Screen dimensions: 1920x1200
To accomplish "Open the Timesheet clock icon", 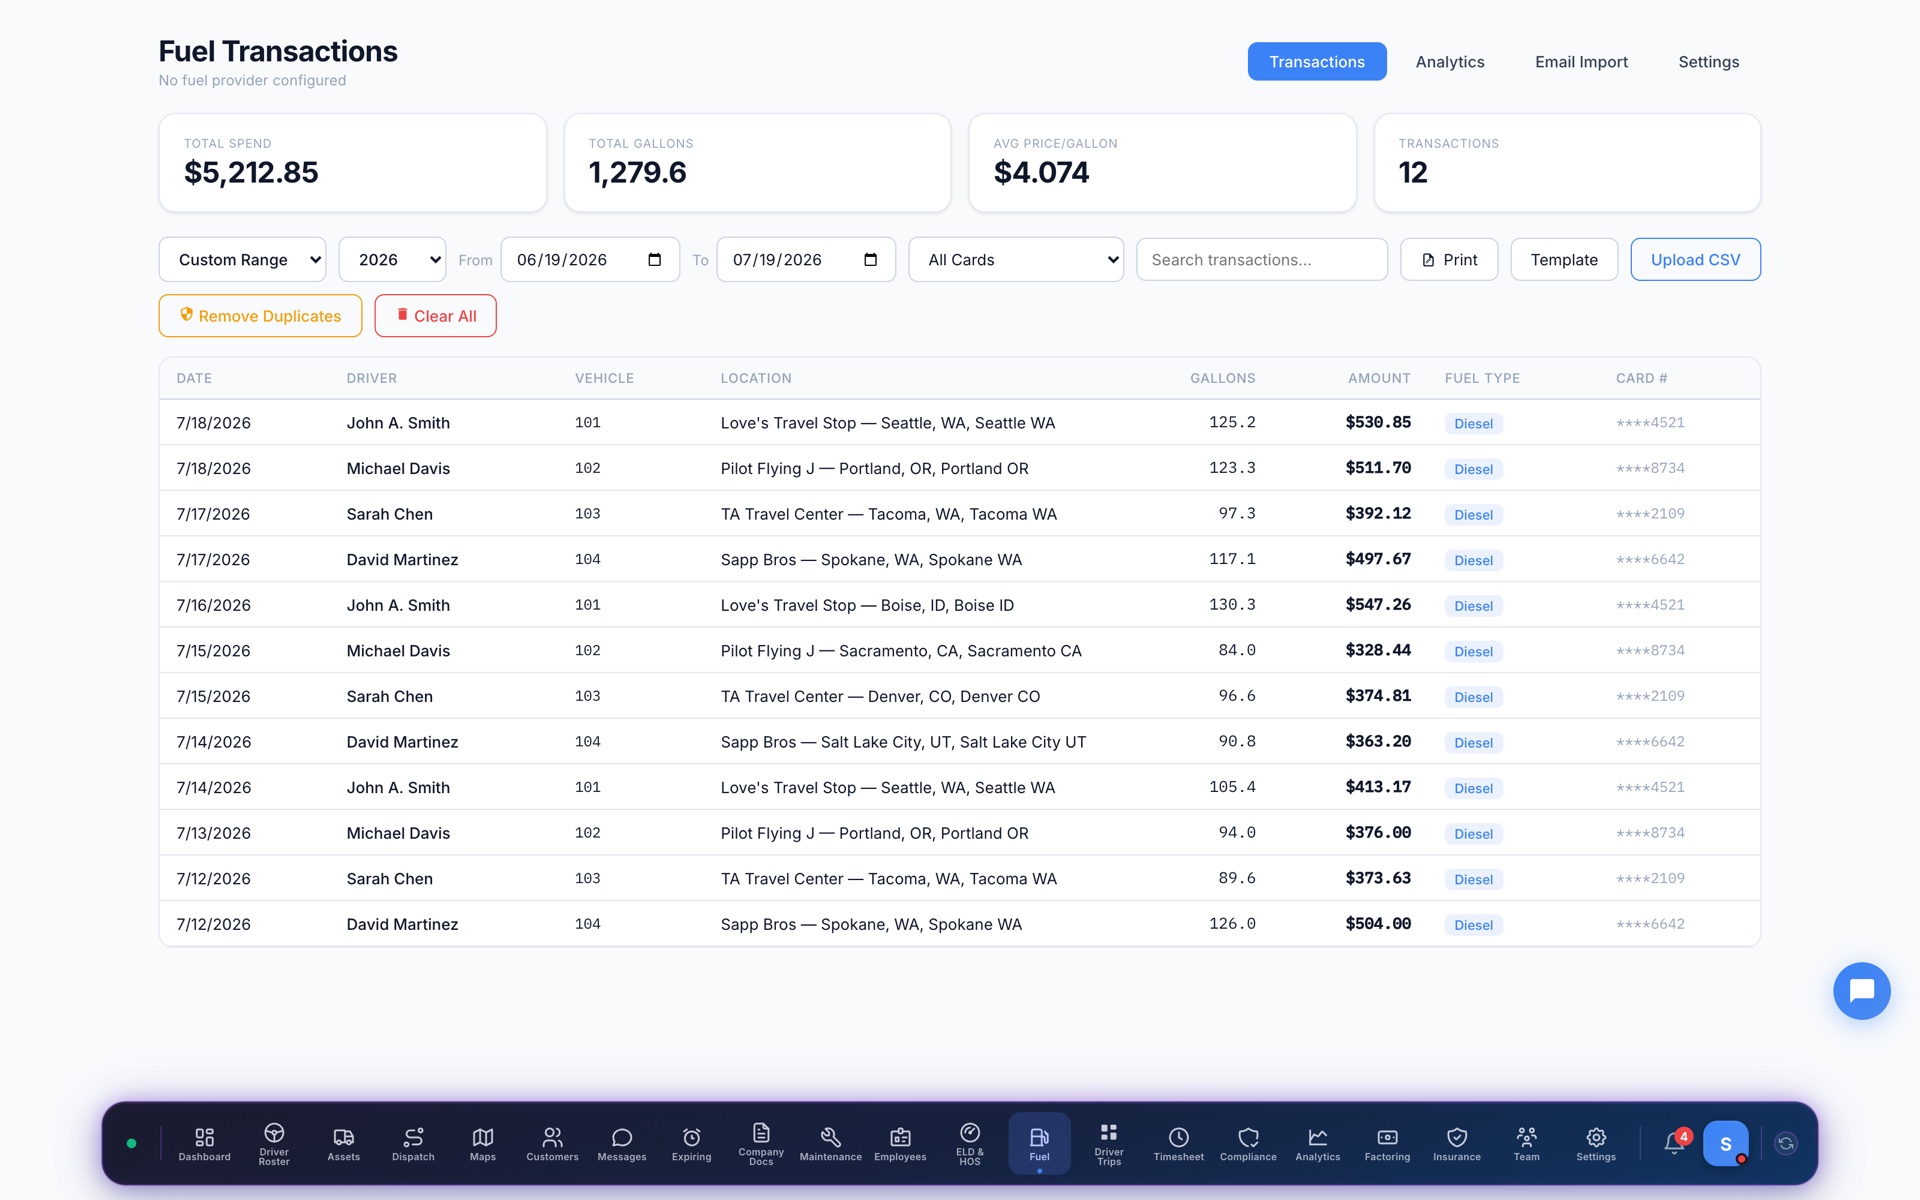I will click(1179, 1143).
